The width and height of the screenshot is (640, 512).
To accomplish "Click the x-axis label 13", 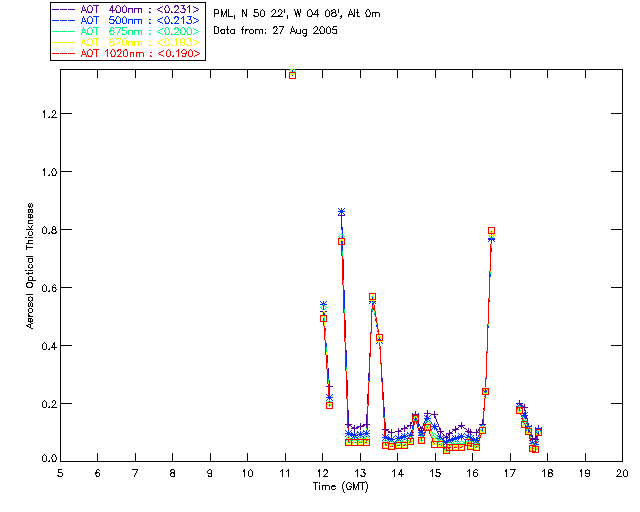I will [x=360, y=473].
